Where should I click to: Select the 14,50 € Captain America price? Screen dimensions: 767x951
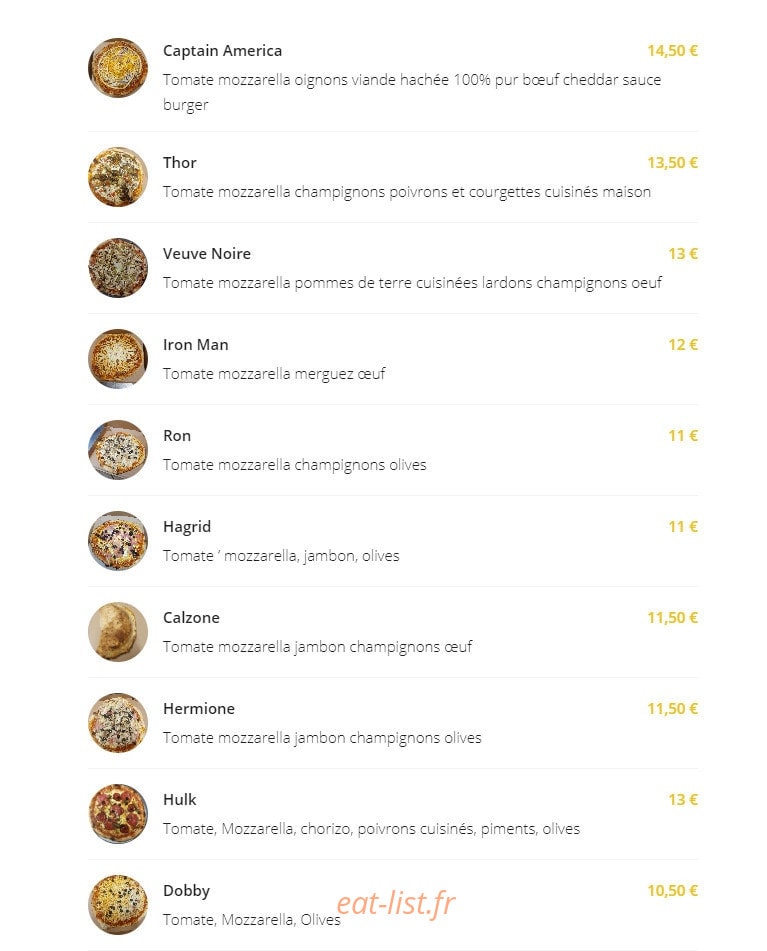click(x=672, y=50)
